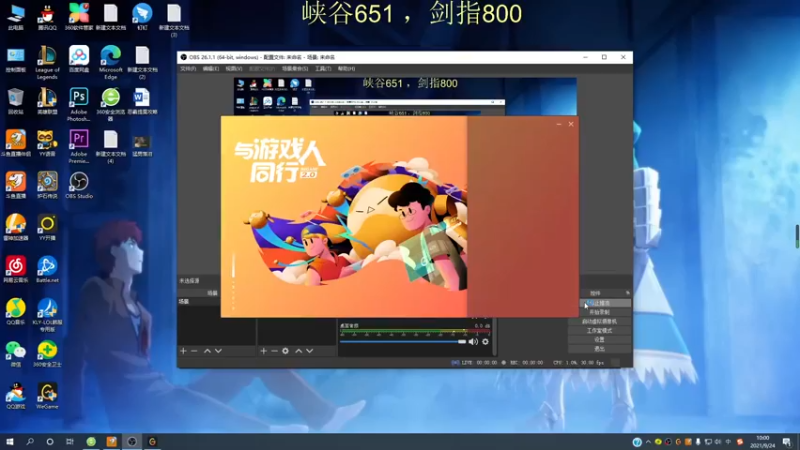Open the image thumbnail file on the desktop
The width and height of the screenshot is (800, 450).
point(142,145)
